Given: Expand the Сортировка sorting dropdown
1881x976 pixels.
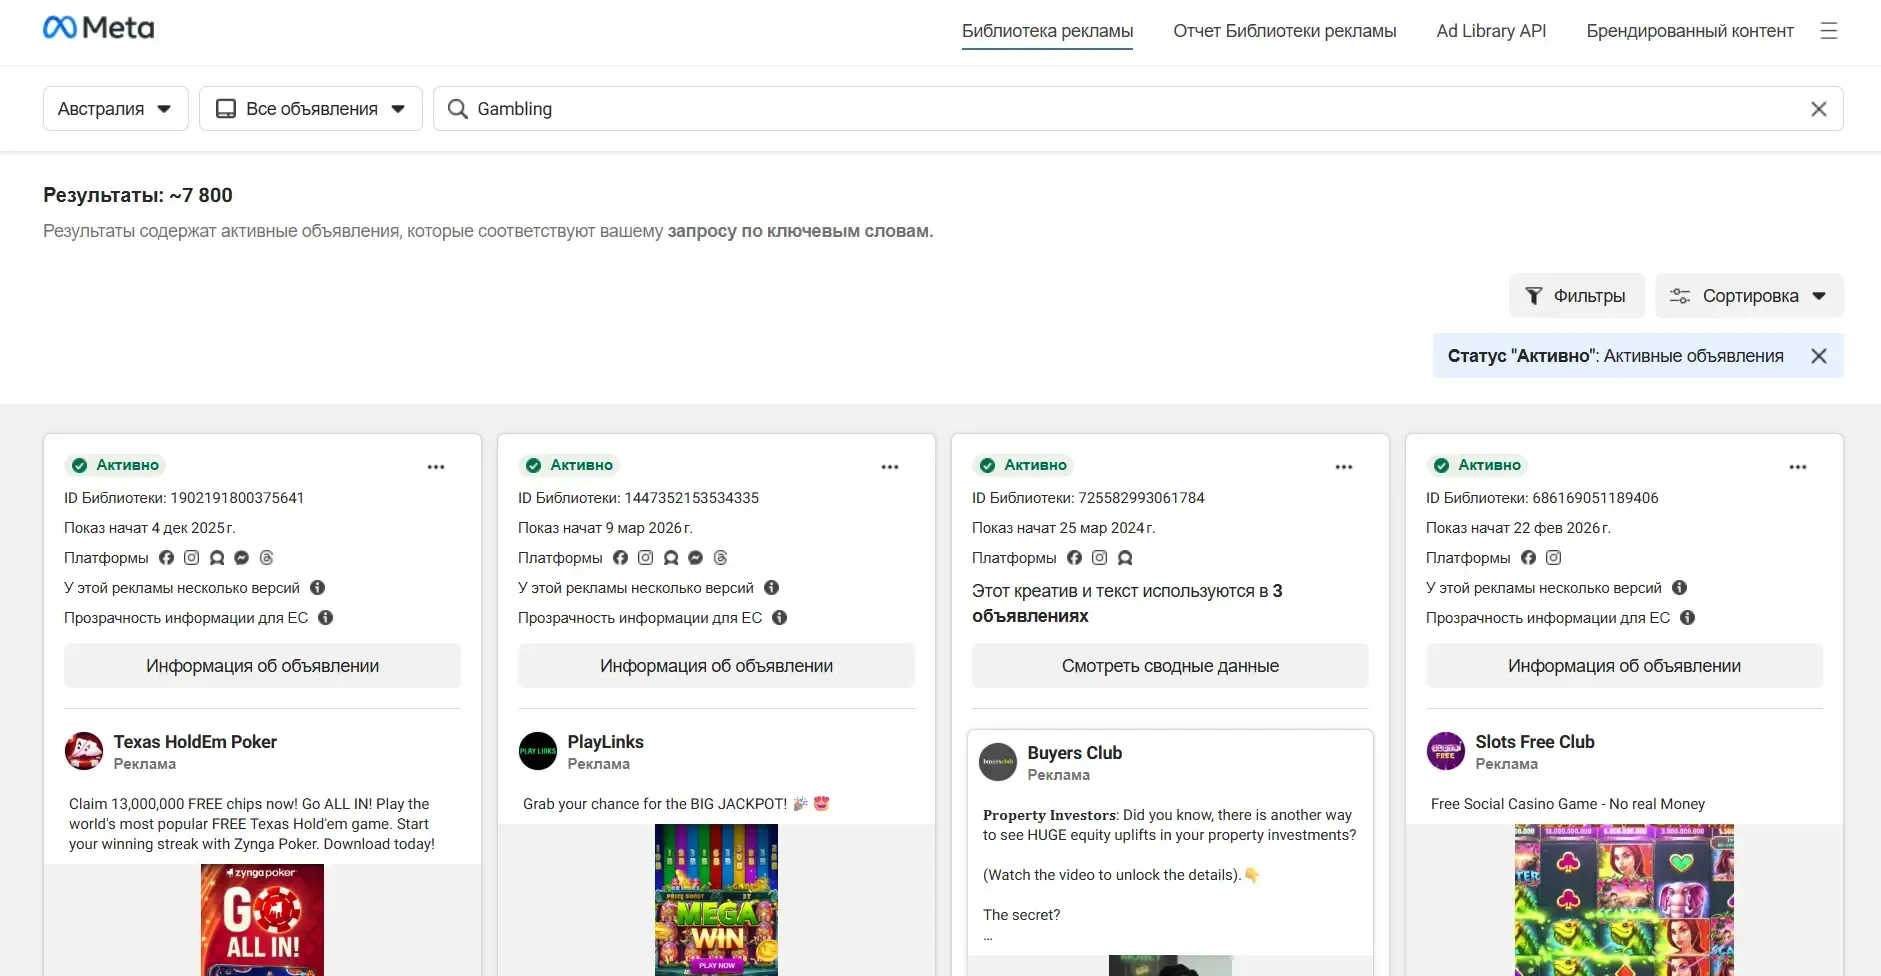Looking at the screenshot, I should [x=1748, y=296].
